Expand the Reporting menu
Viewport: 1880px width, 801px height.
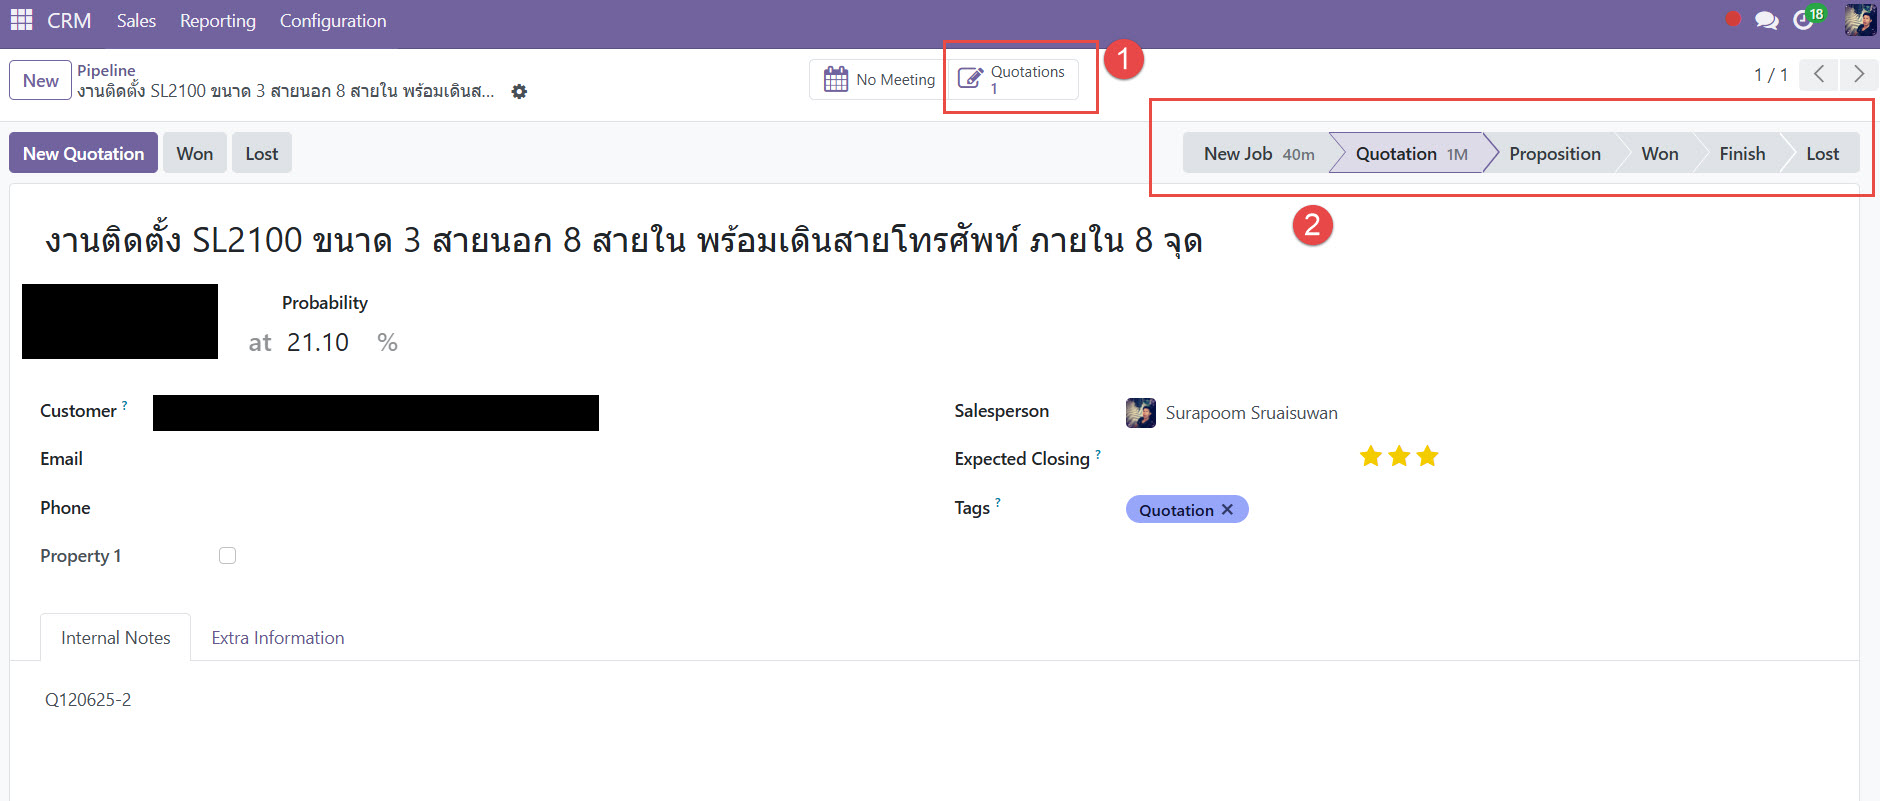tap(217, 21)
